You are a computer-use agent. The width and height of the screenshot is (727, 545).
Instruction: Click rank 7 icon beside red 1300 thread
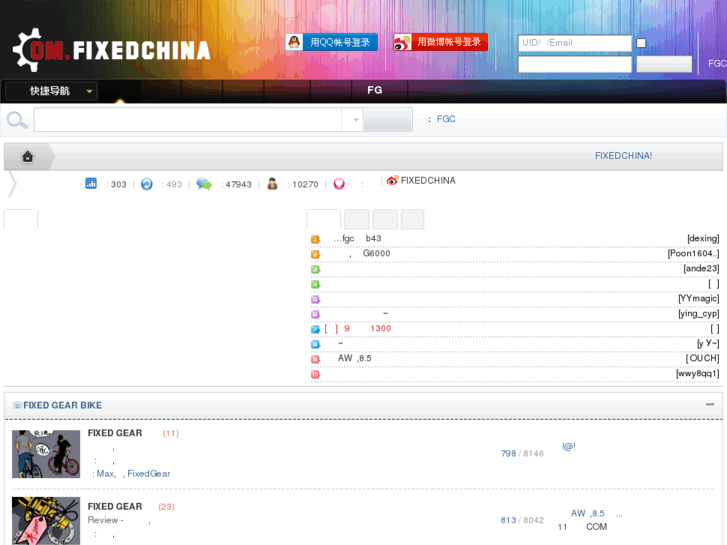click(x=315, y=329)
